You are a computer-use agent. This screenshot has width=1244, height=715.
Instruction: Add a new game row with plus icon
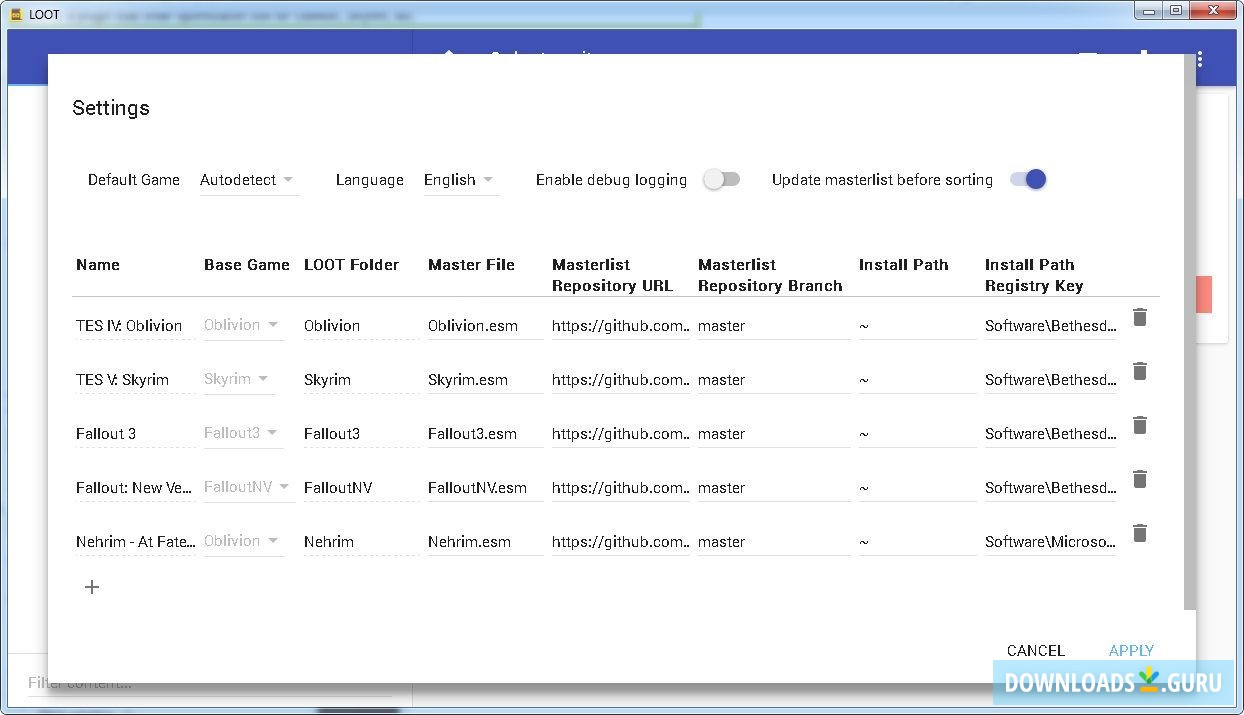click(x=92, y=587)
